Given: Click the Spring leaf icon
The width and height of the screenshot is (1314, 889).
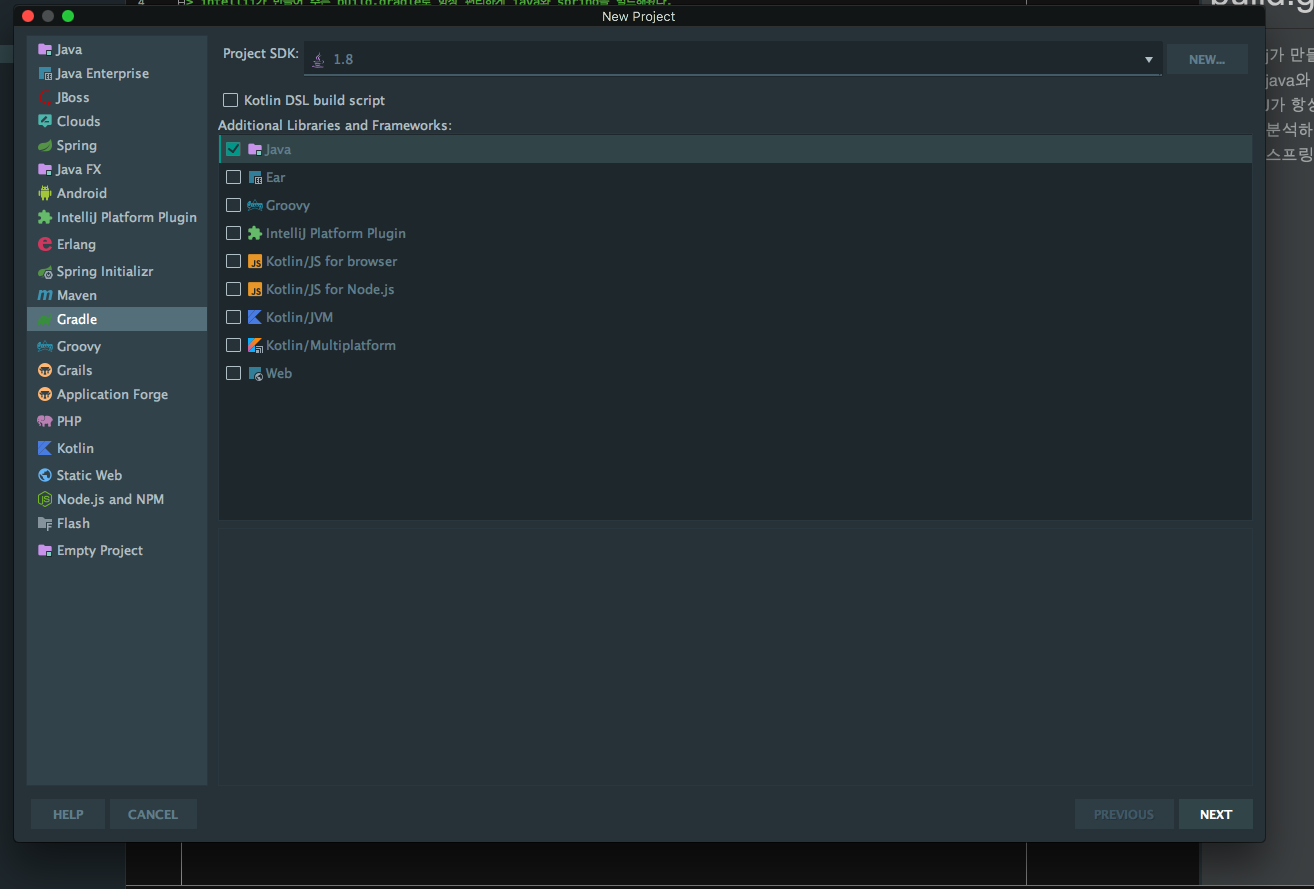Looking at the screenshot, I should coord(44,145).
